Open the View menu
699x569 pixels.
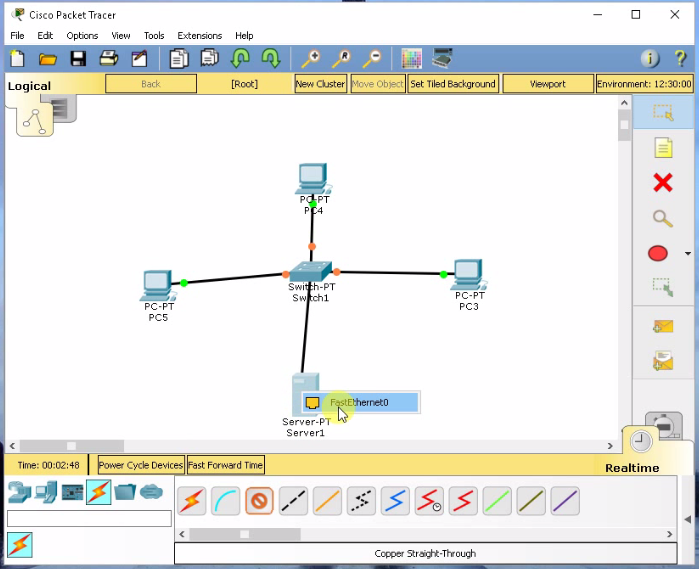click(x=121, y=36)
